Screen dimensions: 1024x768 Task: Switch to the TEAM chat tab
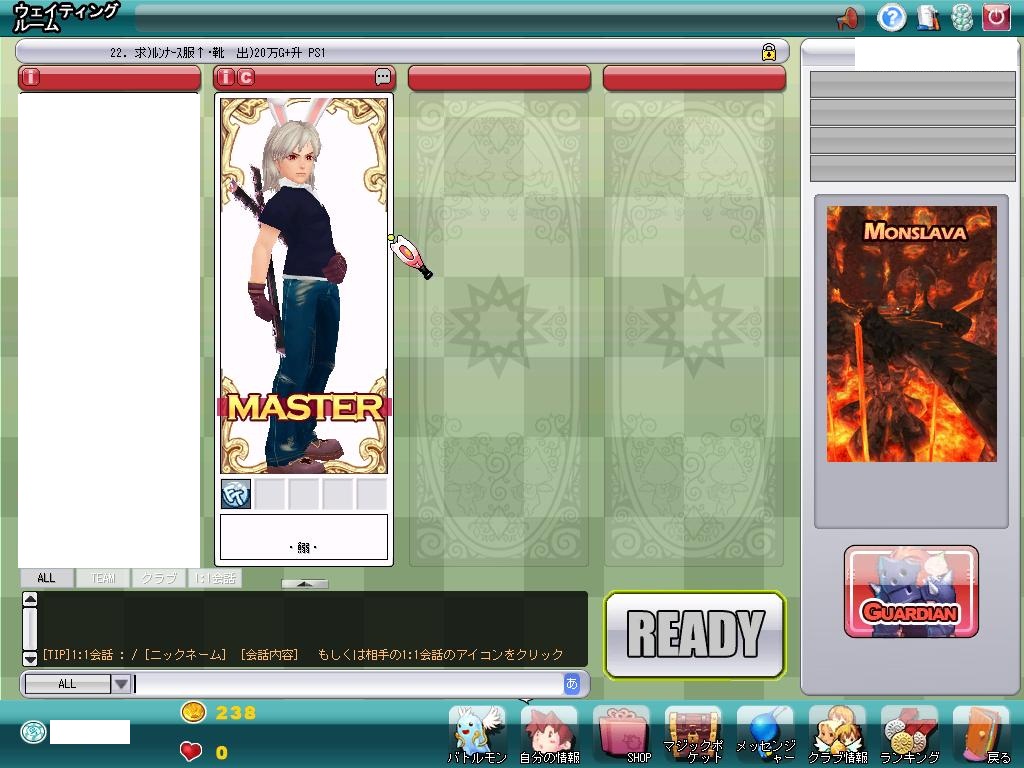pos(103,578)
